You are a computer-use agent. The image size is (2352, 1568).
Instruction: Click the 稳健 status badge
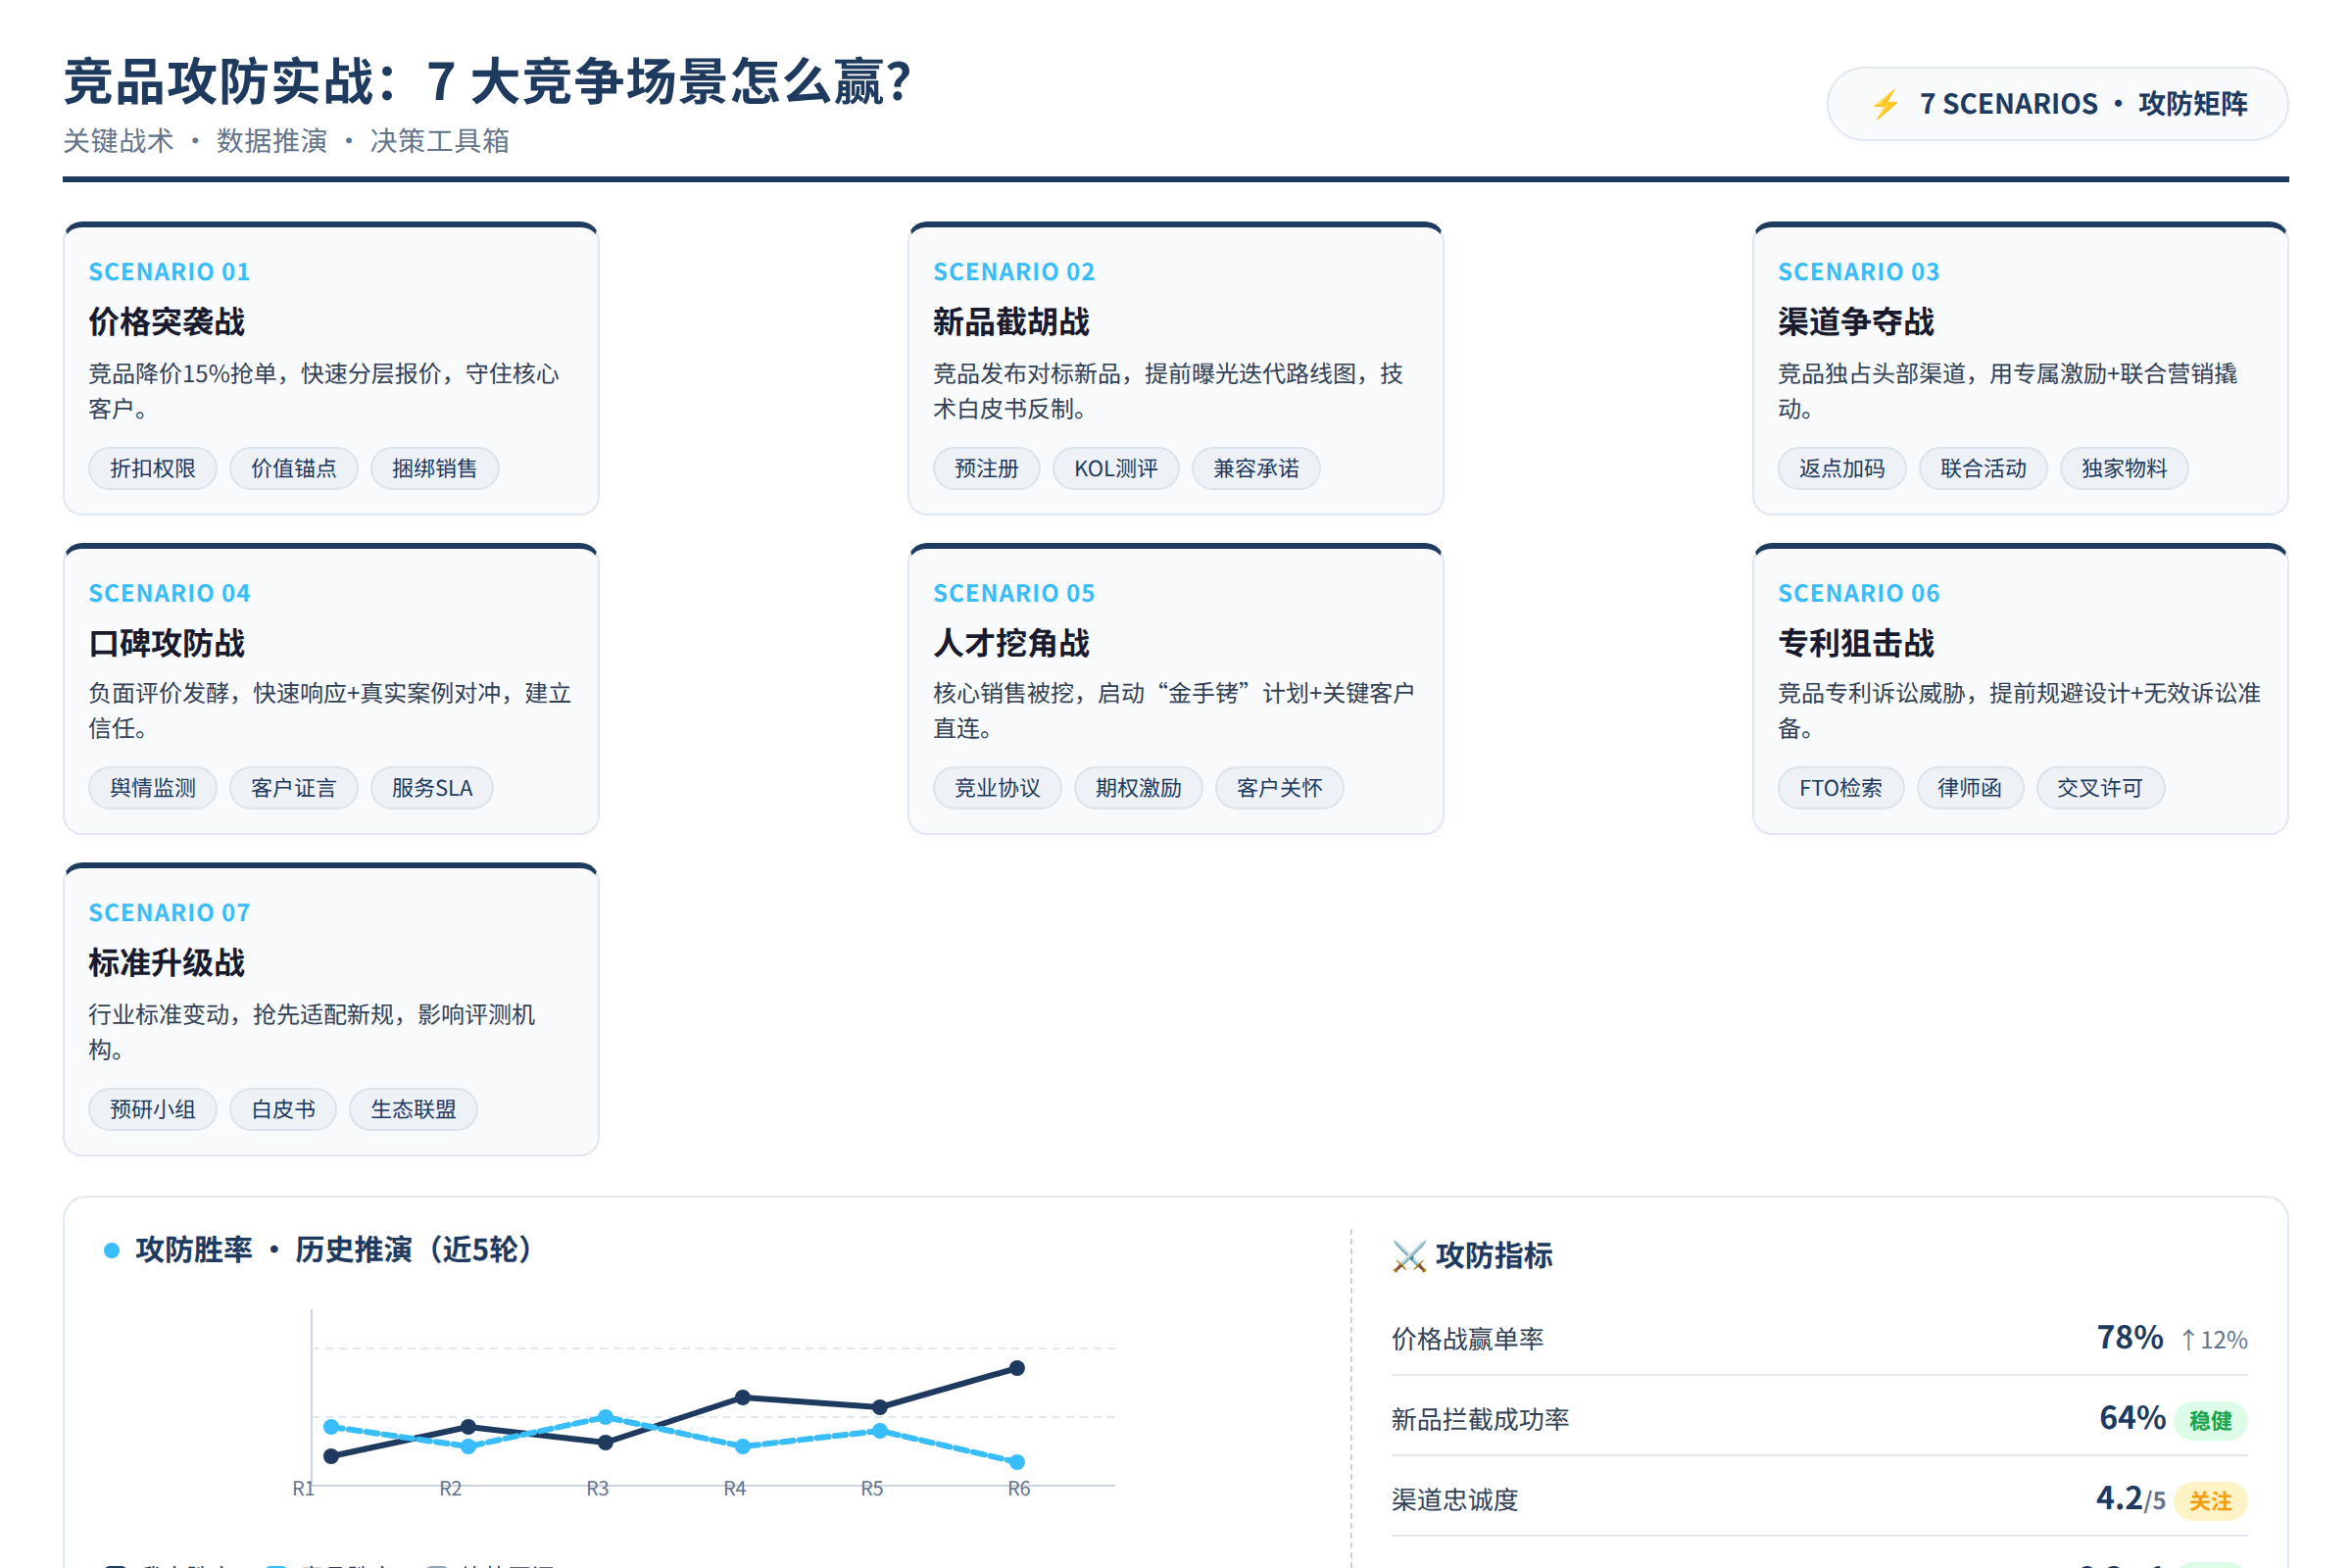coord(2211,1421)
